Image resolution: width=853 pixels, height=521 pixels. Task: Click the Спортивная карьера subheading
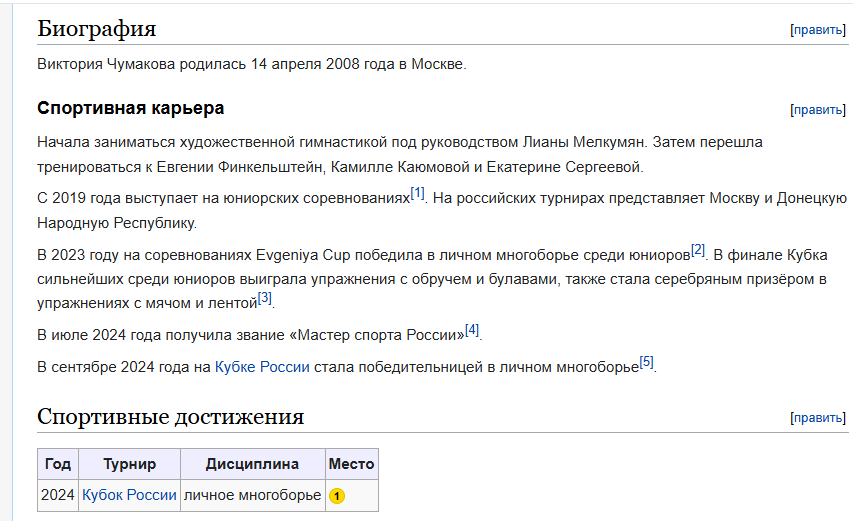(x=131, y=108)
